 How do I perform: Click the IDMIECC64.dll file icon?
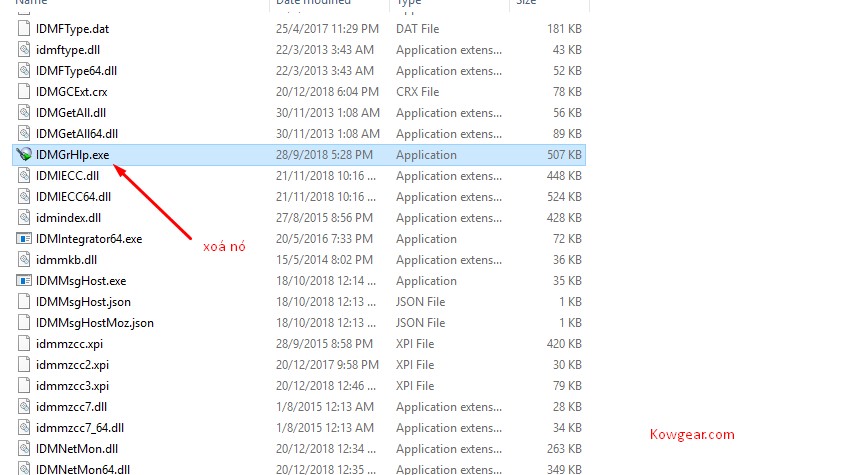[x=24, y=197]
